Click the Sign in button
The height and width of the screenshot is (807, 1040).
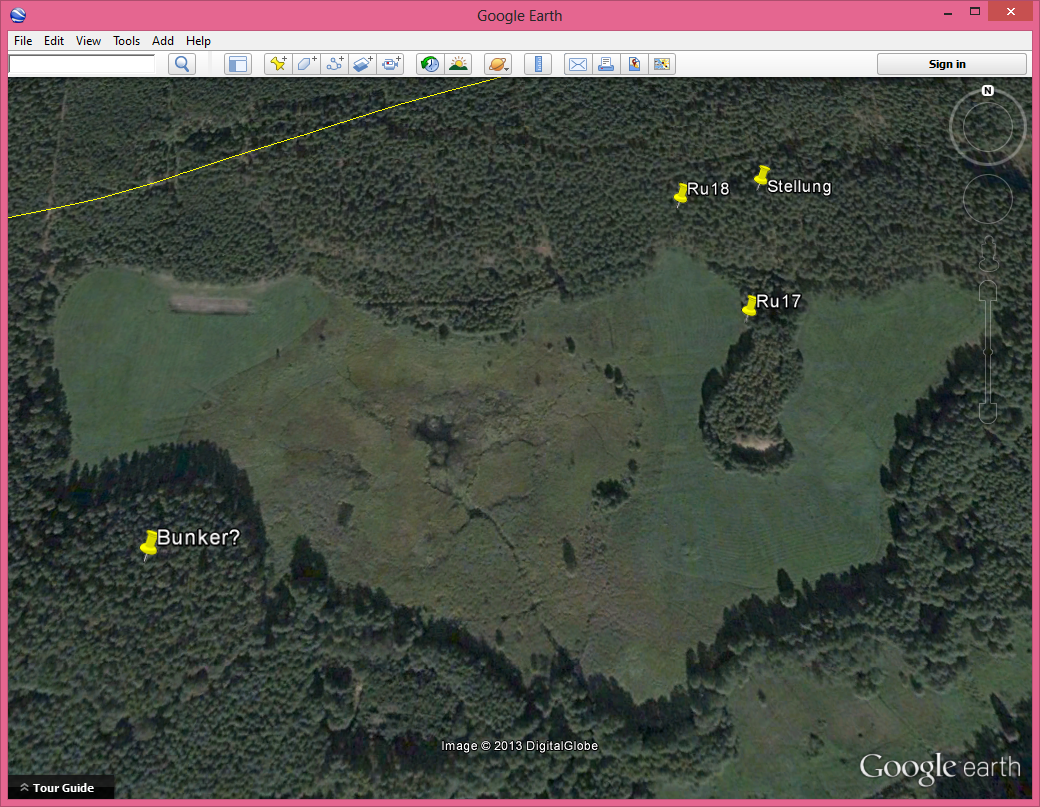[951, 64]
